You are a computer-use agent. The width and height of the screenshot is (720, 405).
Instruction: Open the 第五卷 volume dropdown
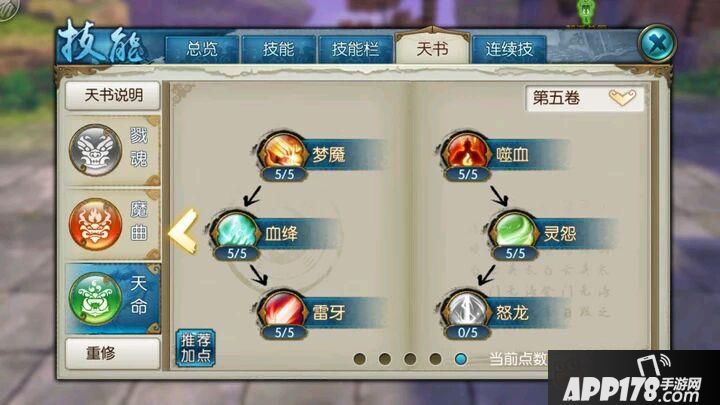(x=585, y=98)
